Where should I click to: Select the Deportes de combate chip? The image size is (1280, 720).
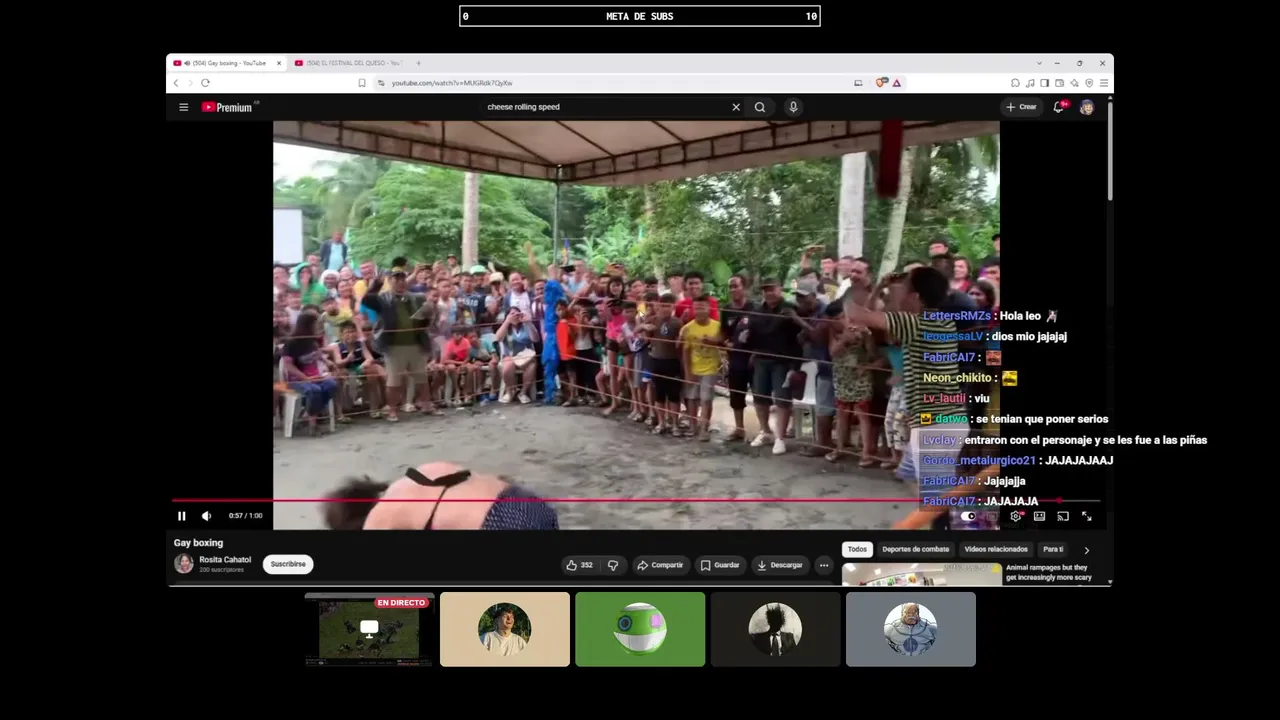tap(915, 549)
